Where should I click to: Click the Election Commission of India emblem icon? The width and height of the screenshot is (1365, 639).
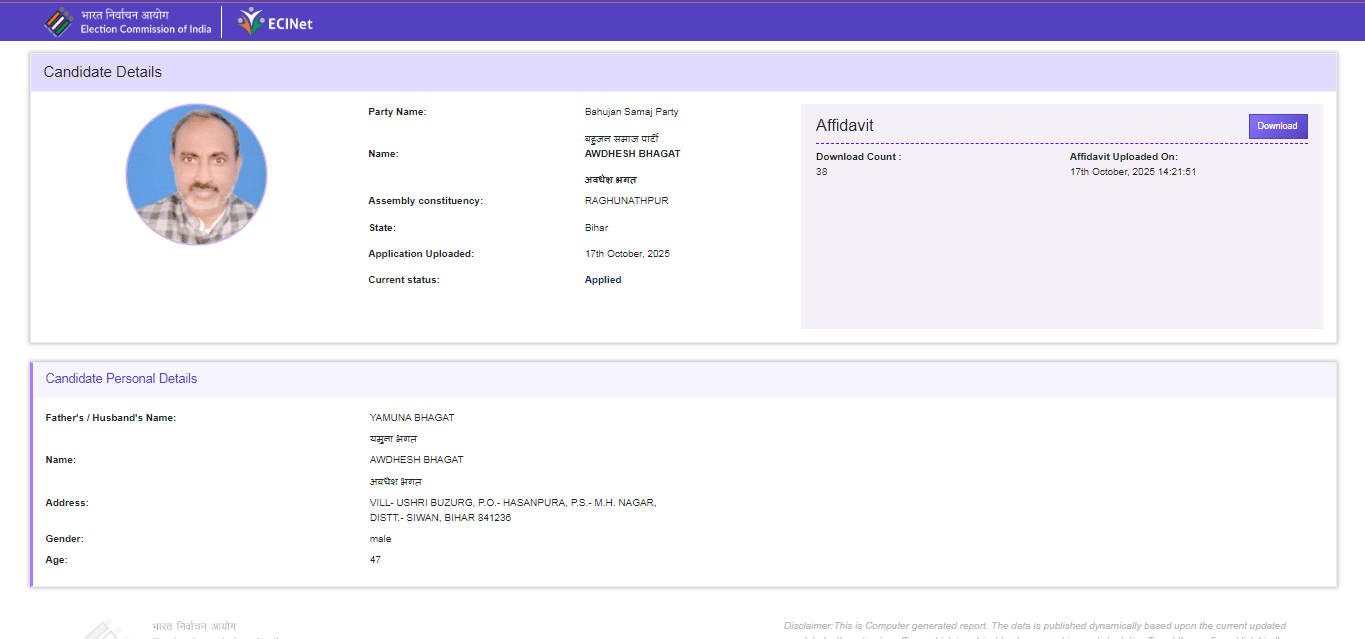[59, 22]
